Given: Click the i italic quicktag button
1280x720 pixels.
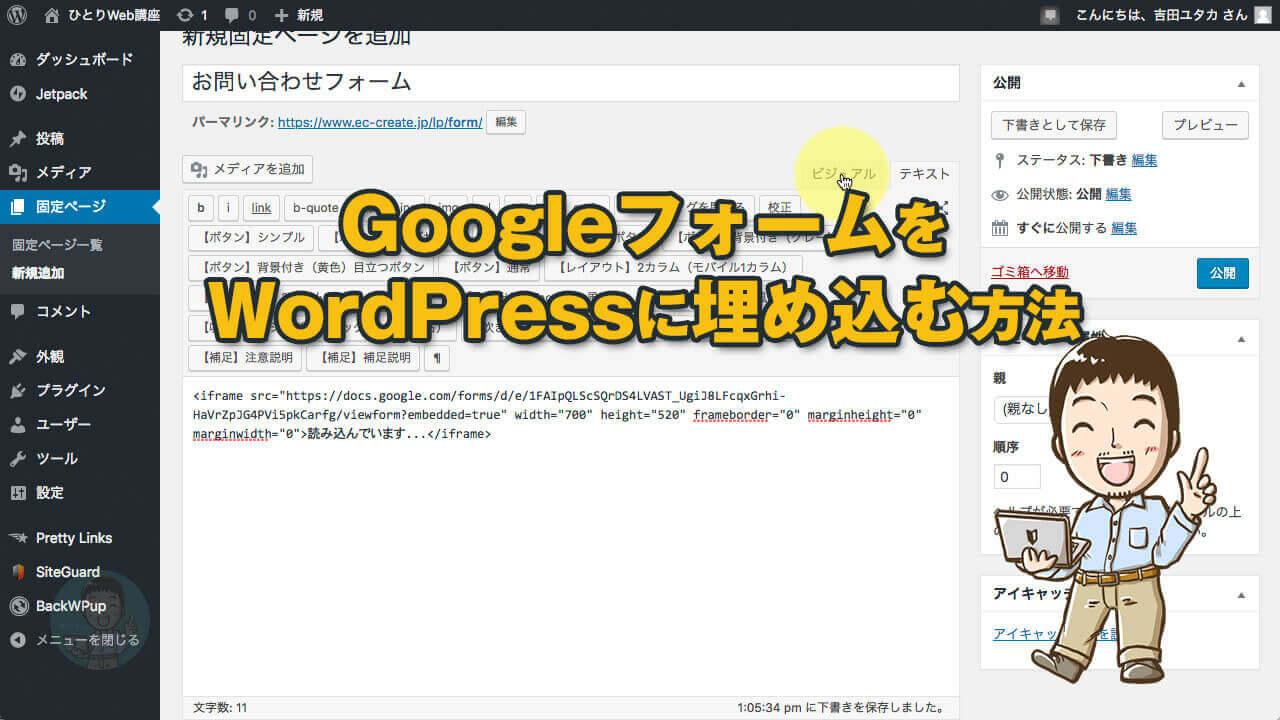Looking at the screenshot, I should pyautogui.click(x=229, y=207).
